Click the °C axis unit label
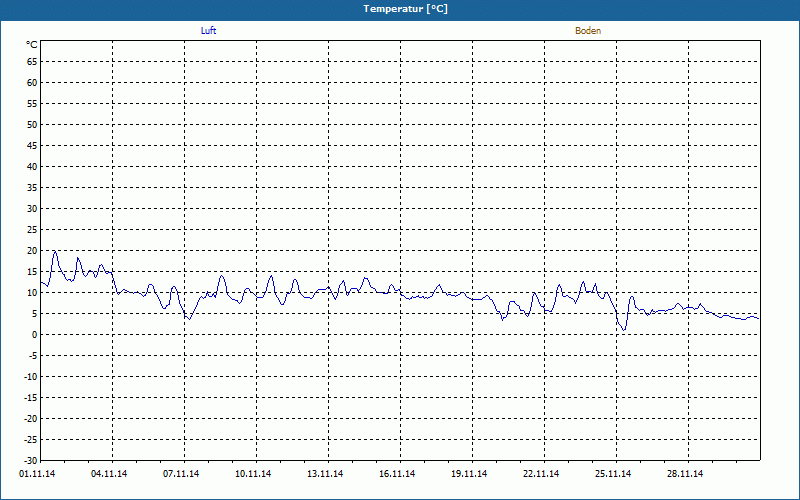This screenshot has width=800, height=500. 32,45
